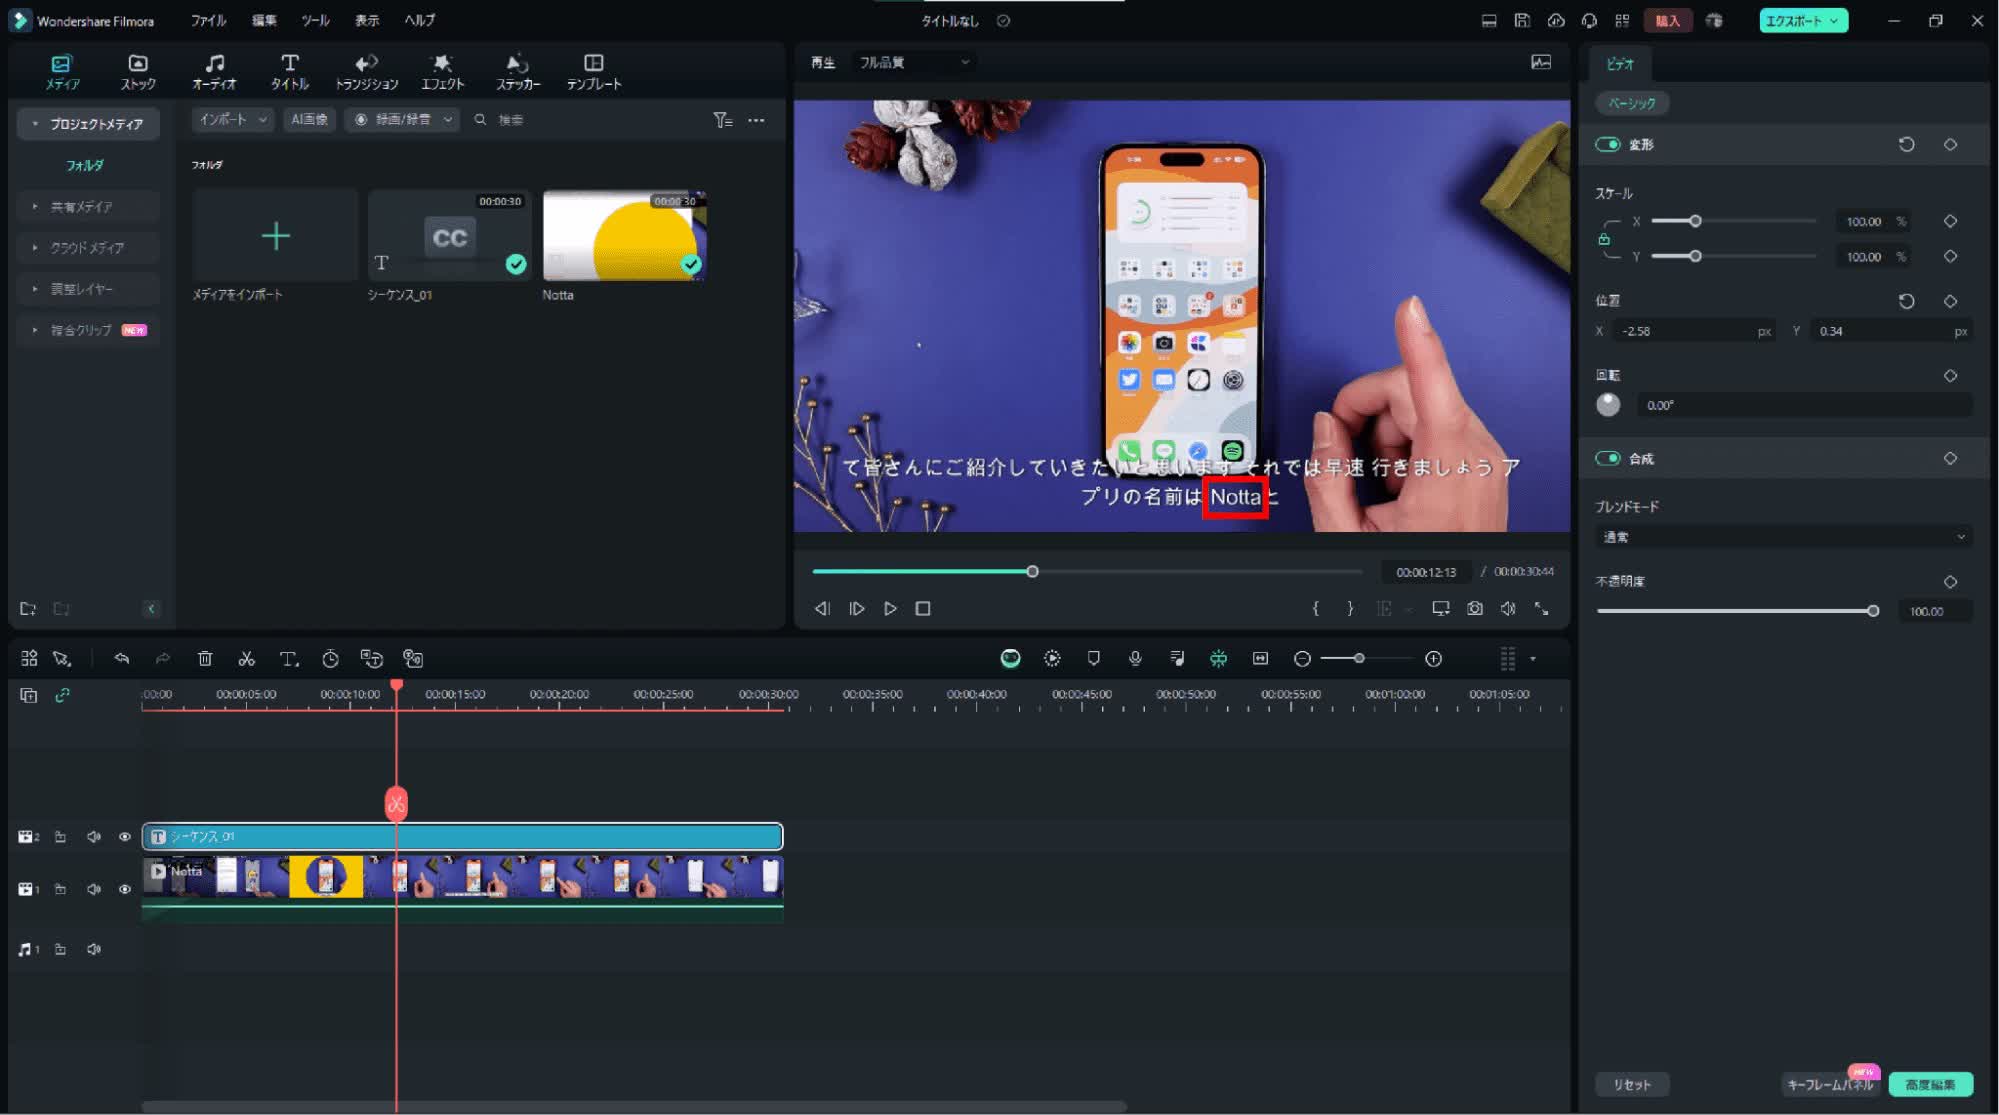Click the red purchase button

[1667, 20]
